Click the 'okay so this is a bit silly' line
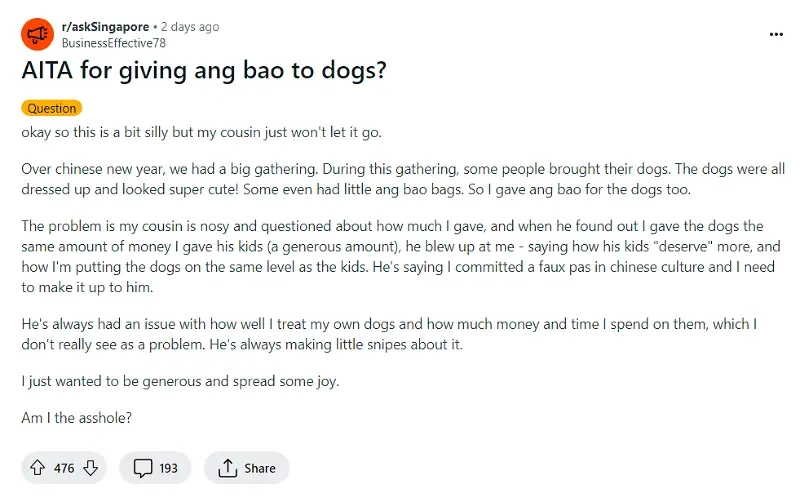Viewport: 800px width, 502px height. pyautogui.click(x=201, y=133)
